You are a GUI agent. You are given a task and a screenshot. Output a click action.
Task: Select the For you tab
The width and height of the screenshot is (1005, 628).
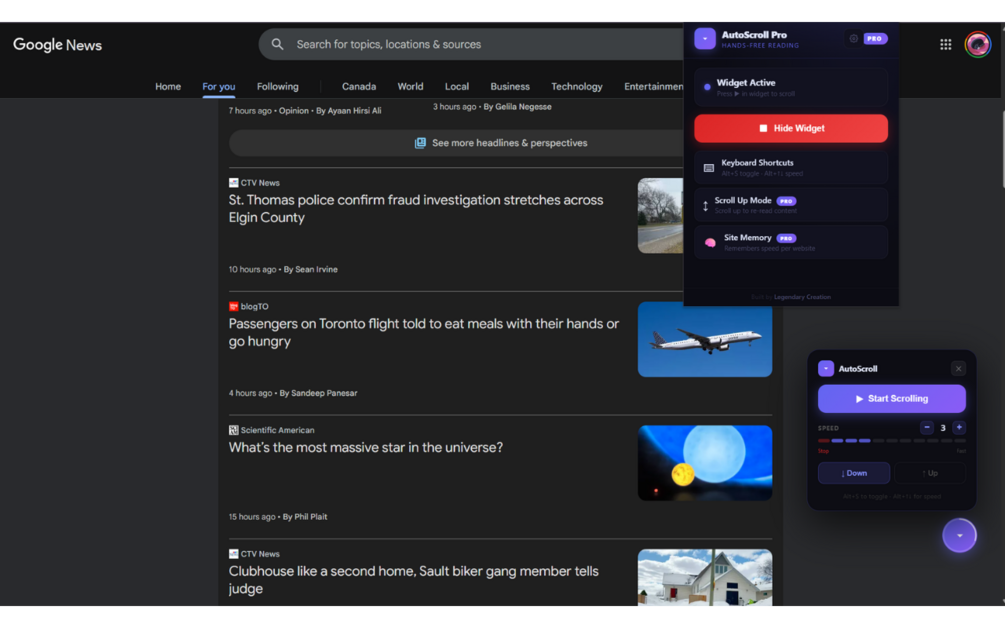coord(219,87)
